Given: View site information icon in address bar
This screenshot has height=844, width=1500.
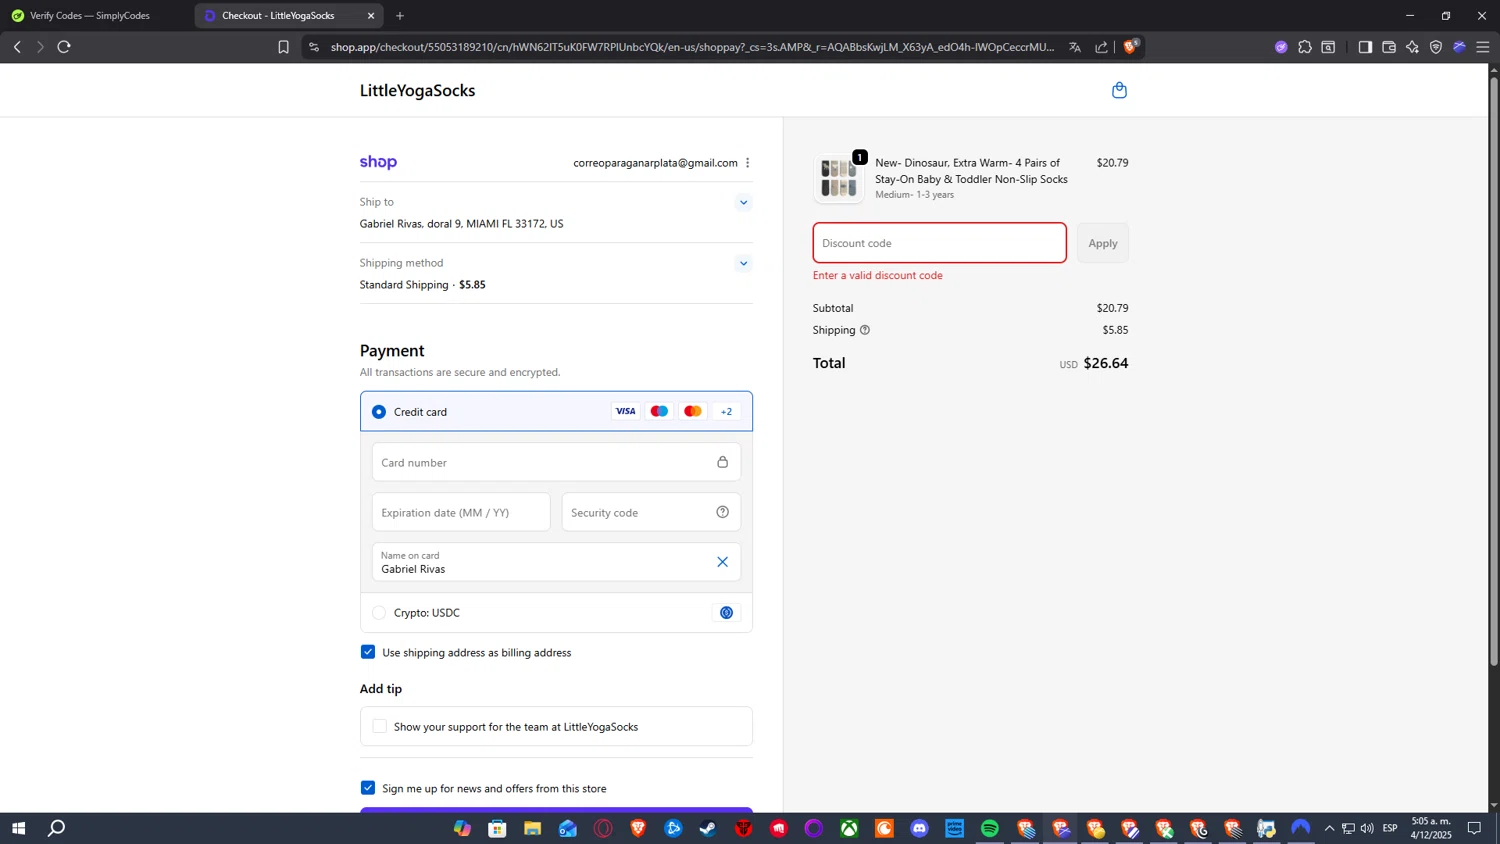Looking at the screenshot, I should 314,47.
